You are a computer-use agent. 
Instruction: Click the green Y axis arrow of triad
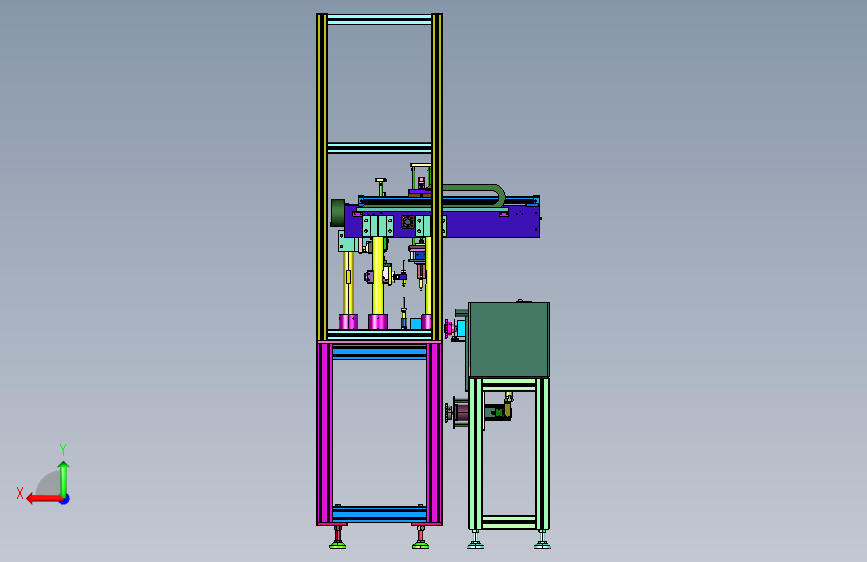(x=64, y=479)
